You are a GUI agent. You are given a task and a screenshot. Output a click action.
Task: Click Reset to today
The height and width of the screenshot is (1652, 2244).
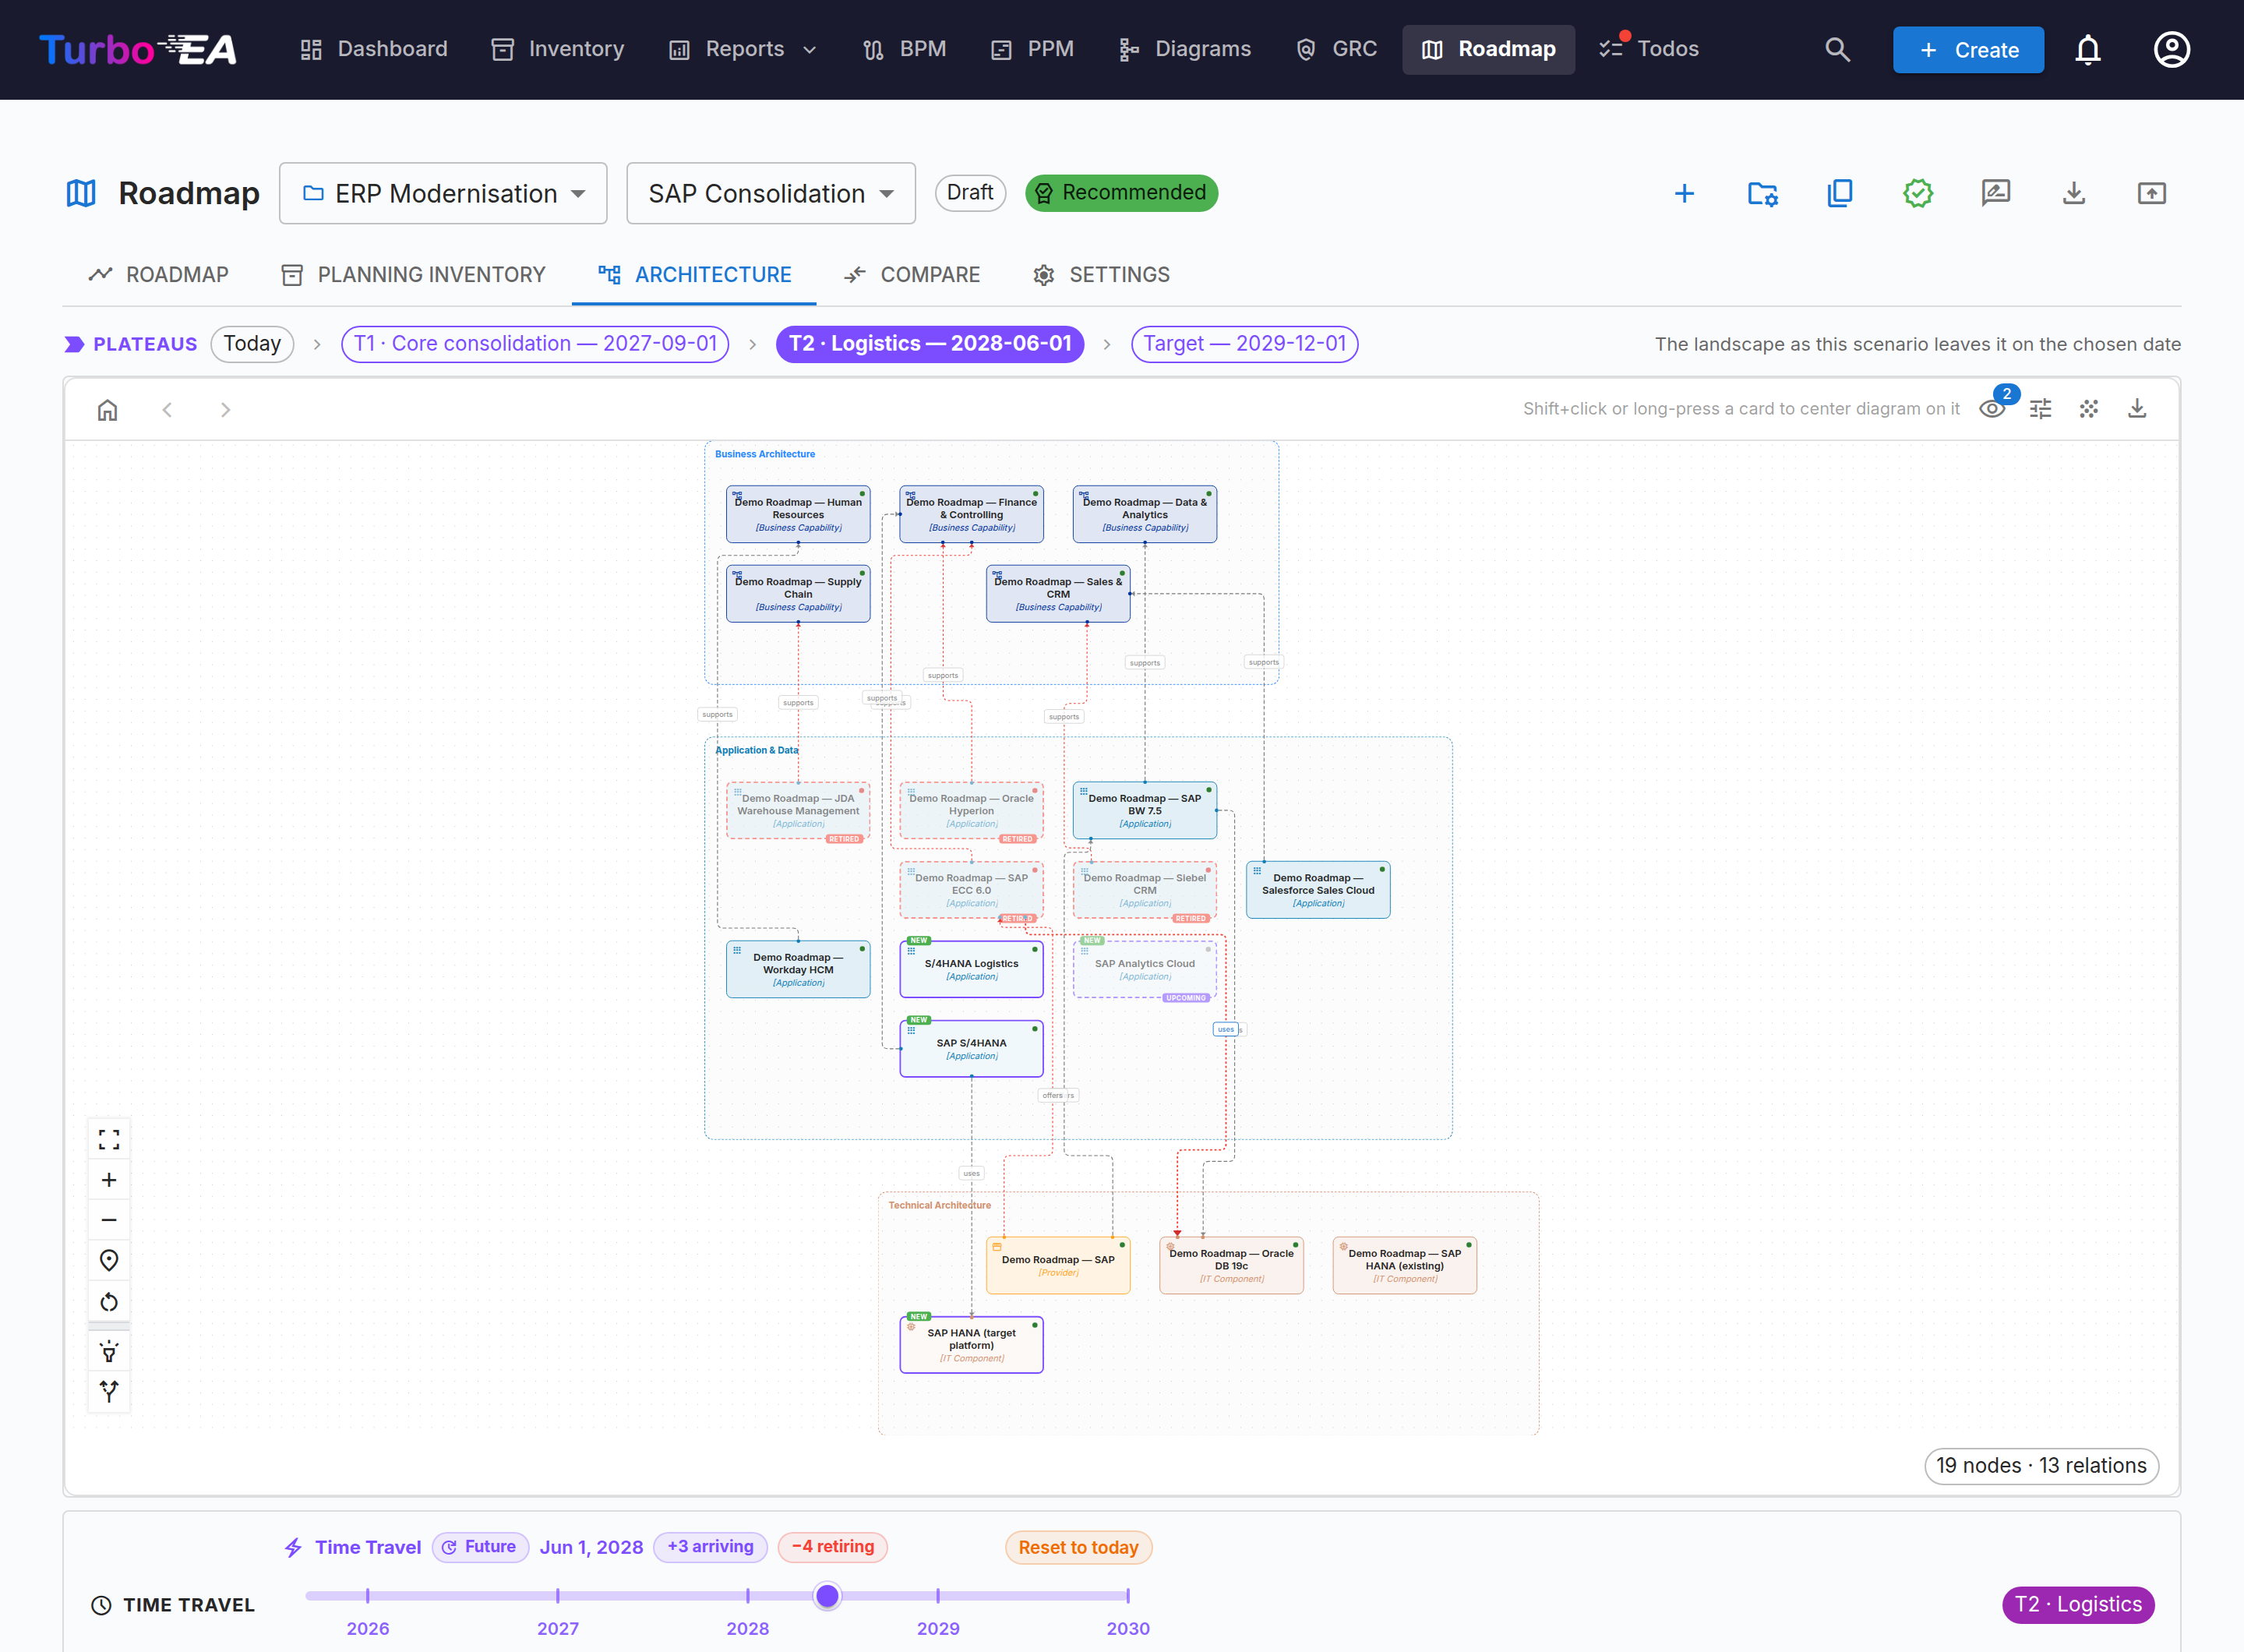pos(1078,1547)
